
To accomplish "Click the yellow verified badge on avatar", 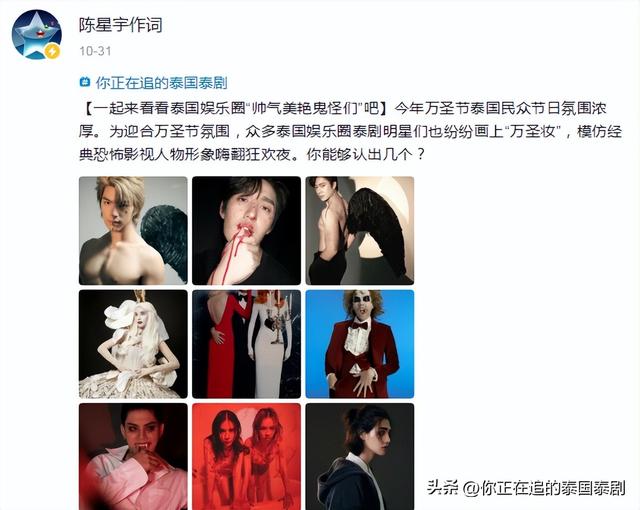I will tap(52, 51).
